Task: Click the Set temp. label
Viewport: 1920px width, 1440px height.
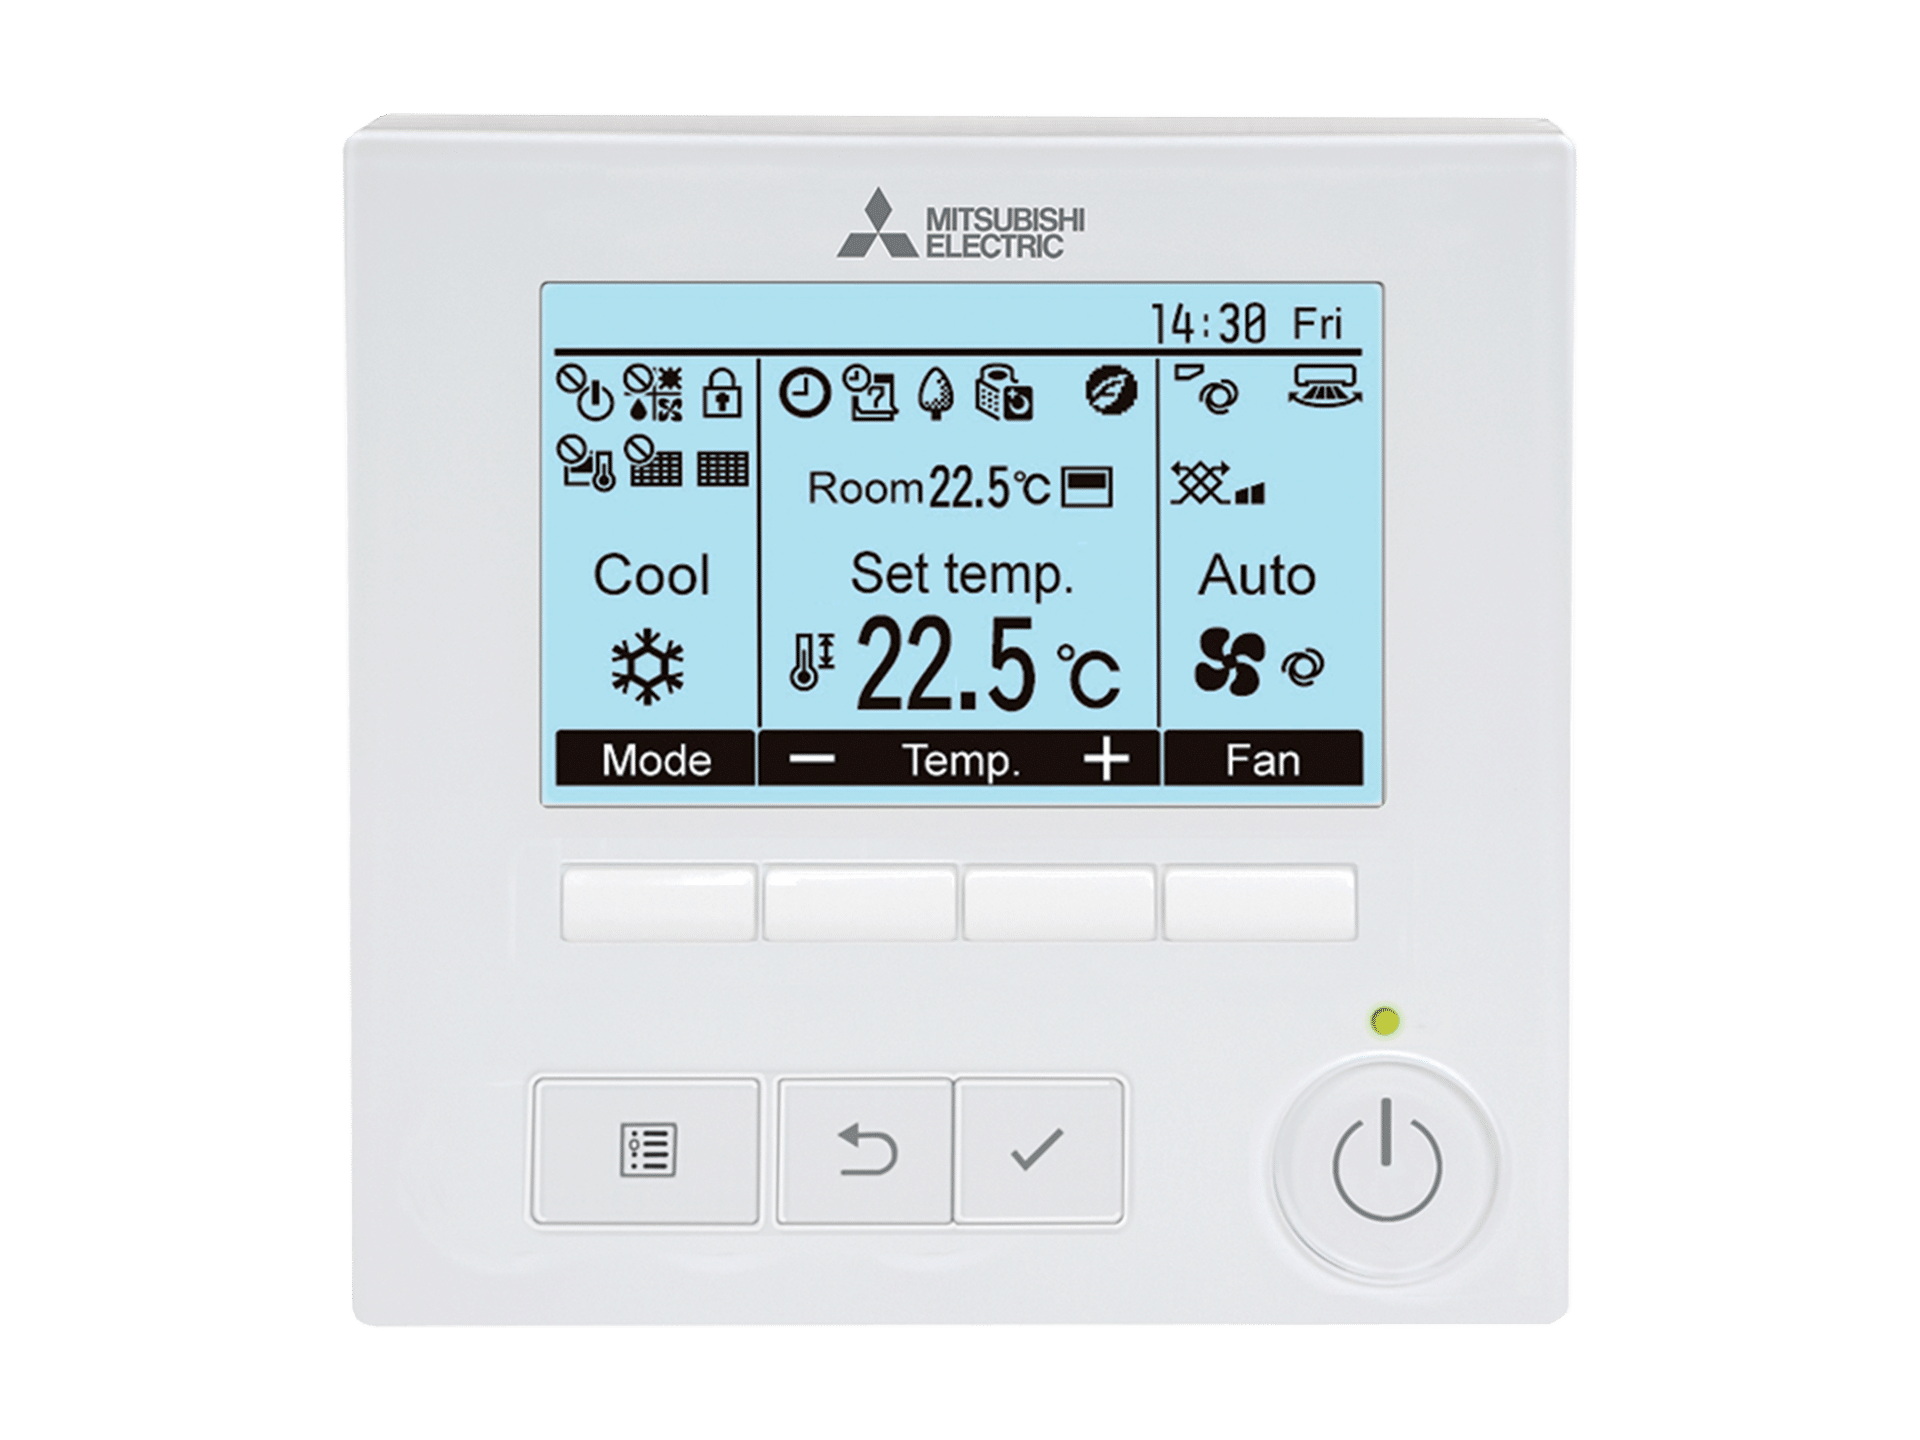Action: 962,575
